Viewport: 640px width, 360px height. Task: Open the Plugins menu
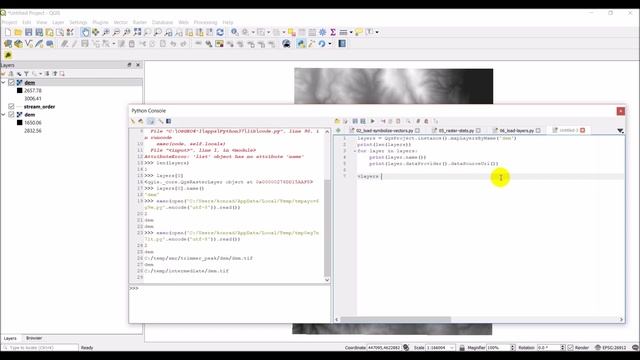tap(100, 22)
